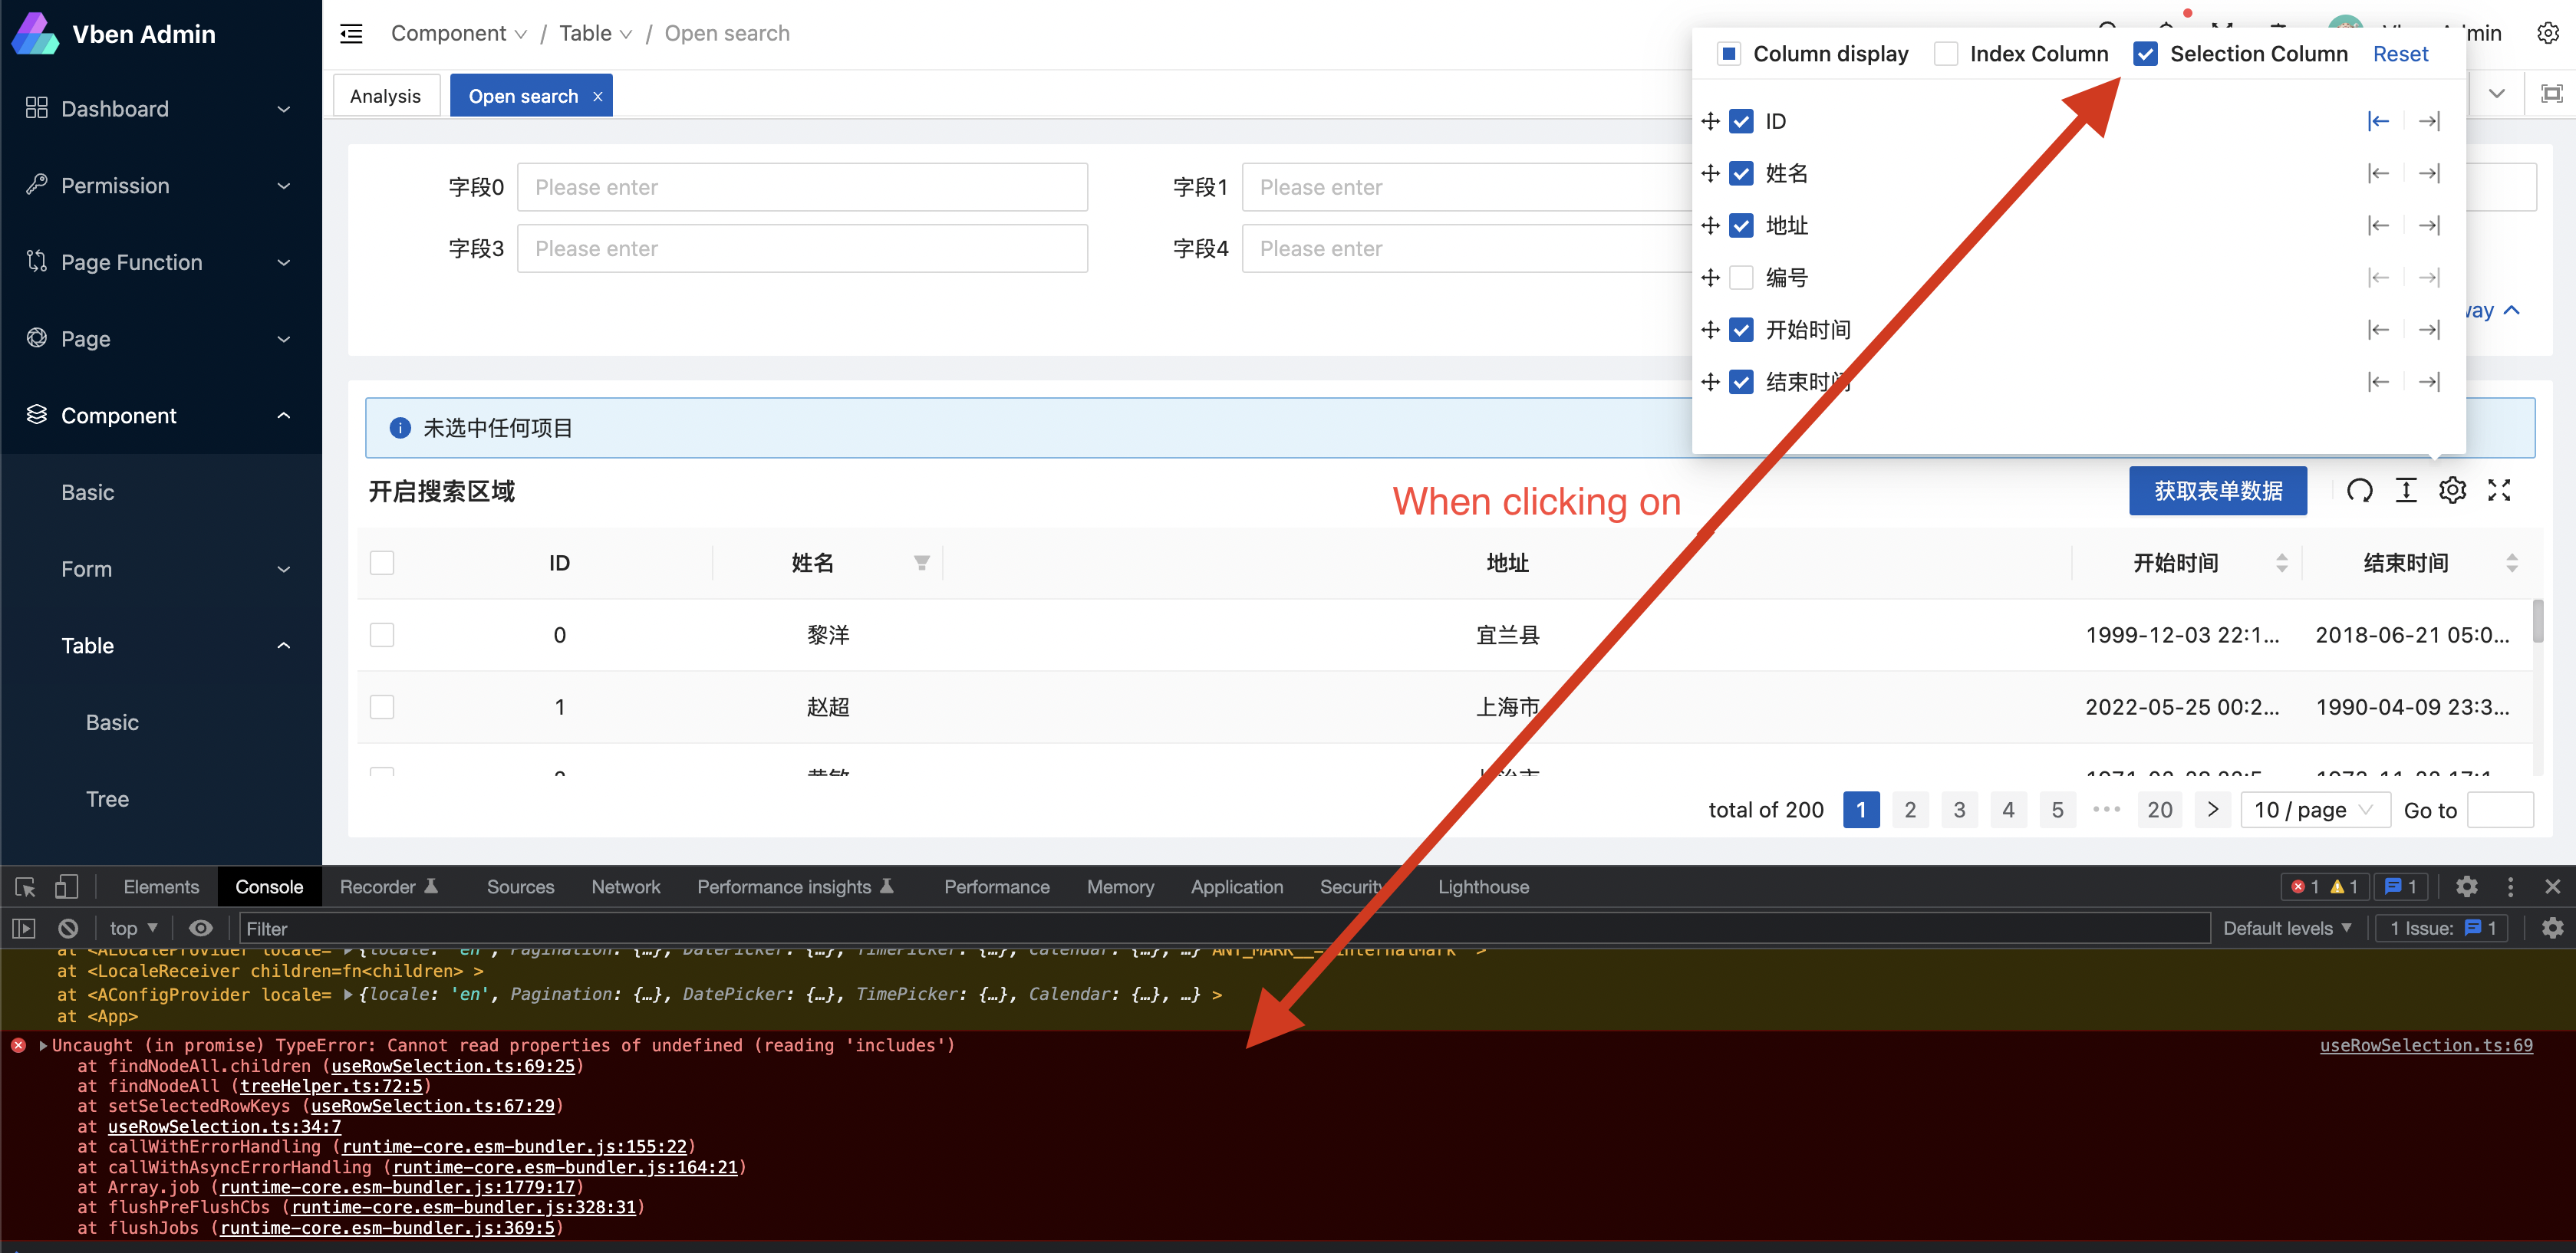Image resolution: width=2576 pixels, height=1253 pixels.
Task: Open DevTools inspect element picker
Action: pos(25,887)
